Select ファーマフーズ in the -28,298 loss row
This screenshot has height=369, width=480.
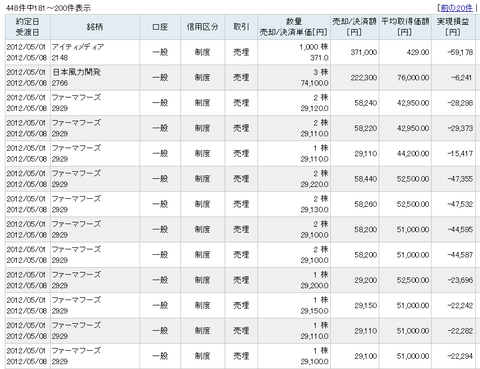pos(76,97)
